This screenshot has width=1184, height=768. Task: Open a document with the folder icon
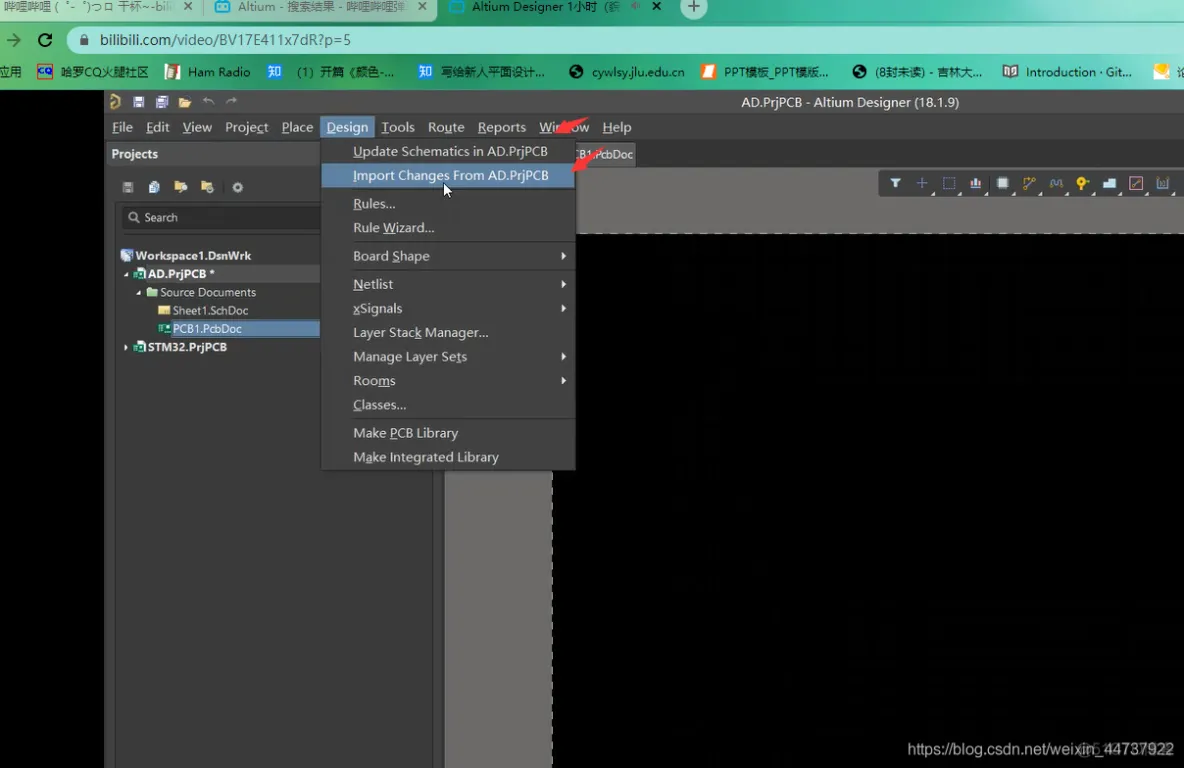pos(185,101)
